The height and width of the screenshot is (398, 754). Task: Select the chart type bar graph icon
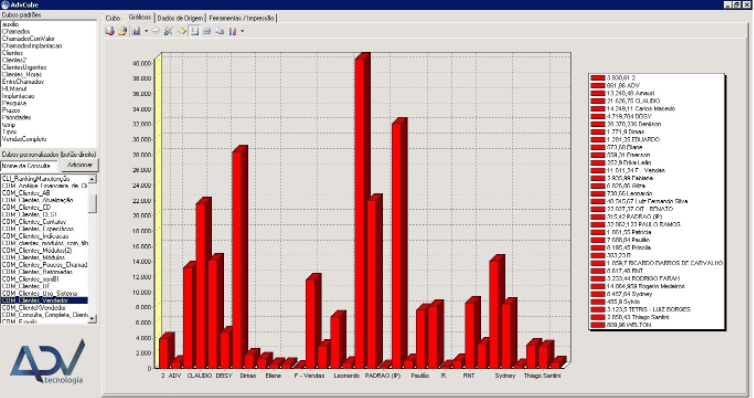pos(136,31)
